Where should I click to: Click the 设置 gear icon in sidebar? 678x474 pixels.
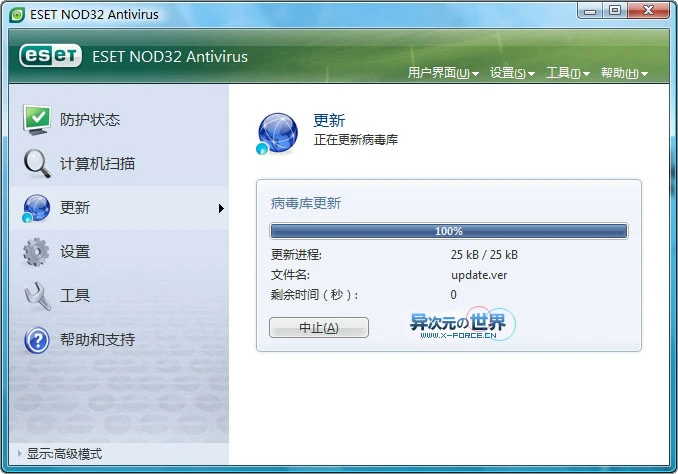36,252
